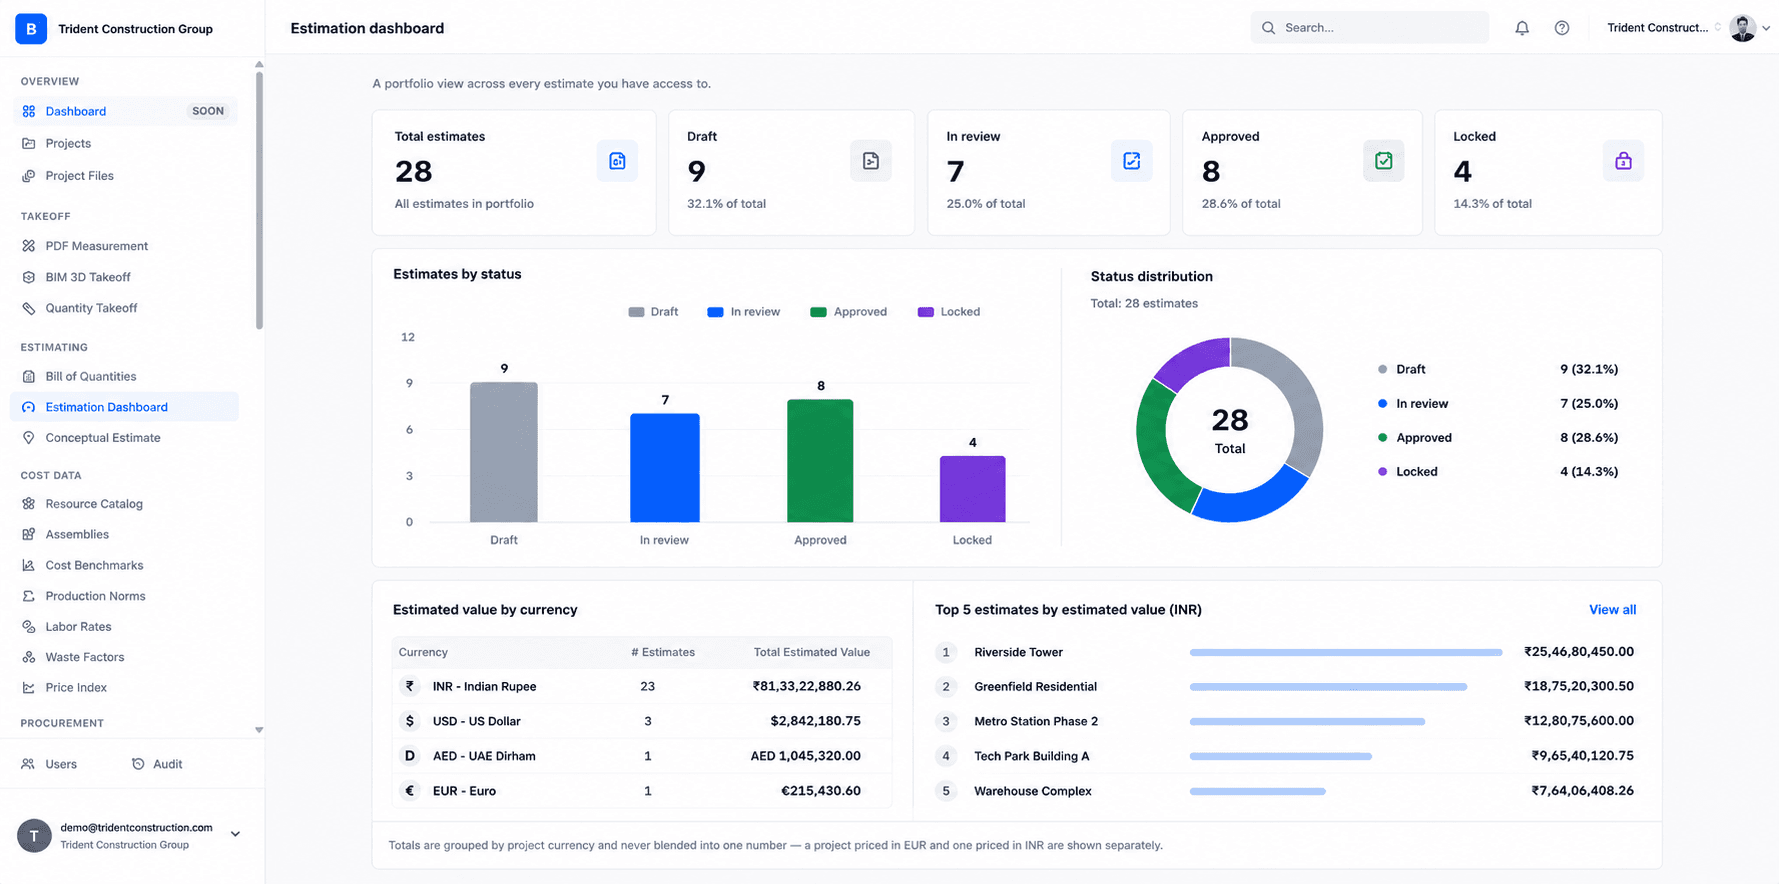
Task: Expand the demo@tridentconstruction.com account menu
Action: pos(235,834)
